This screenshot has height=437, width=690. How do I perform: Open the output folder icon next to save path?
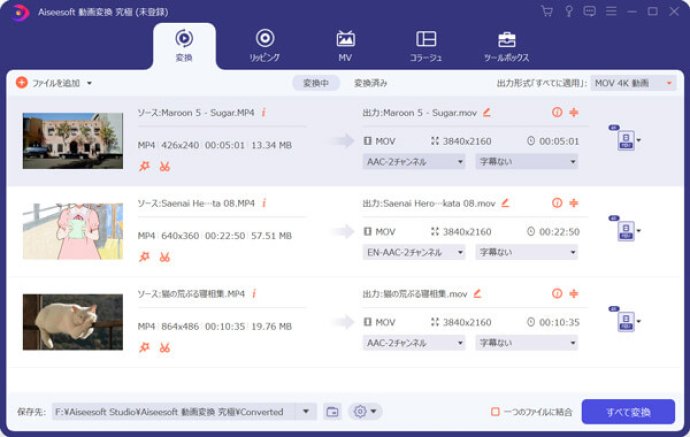pos(333,412)
